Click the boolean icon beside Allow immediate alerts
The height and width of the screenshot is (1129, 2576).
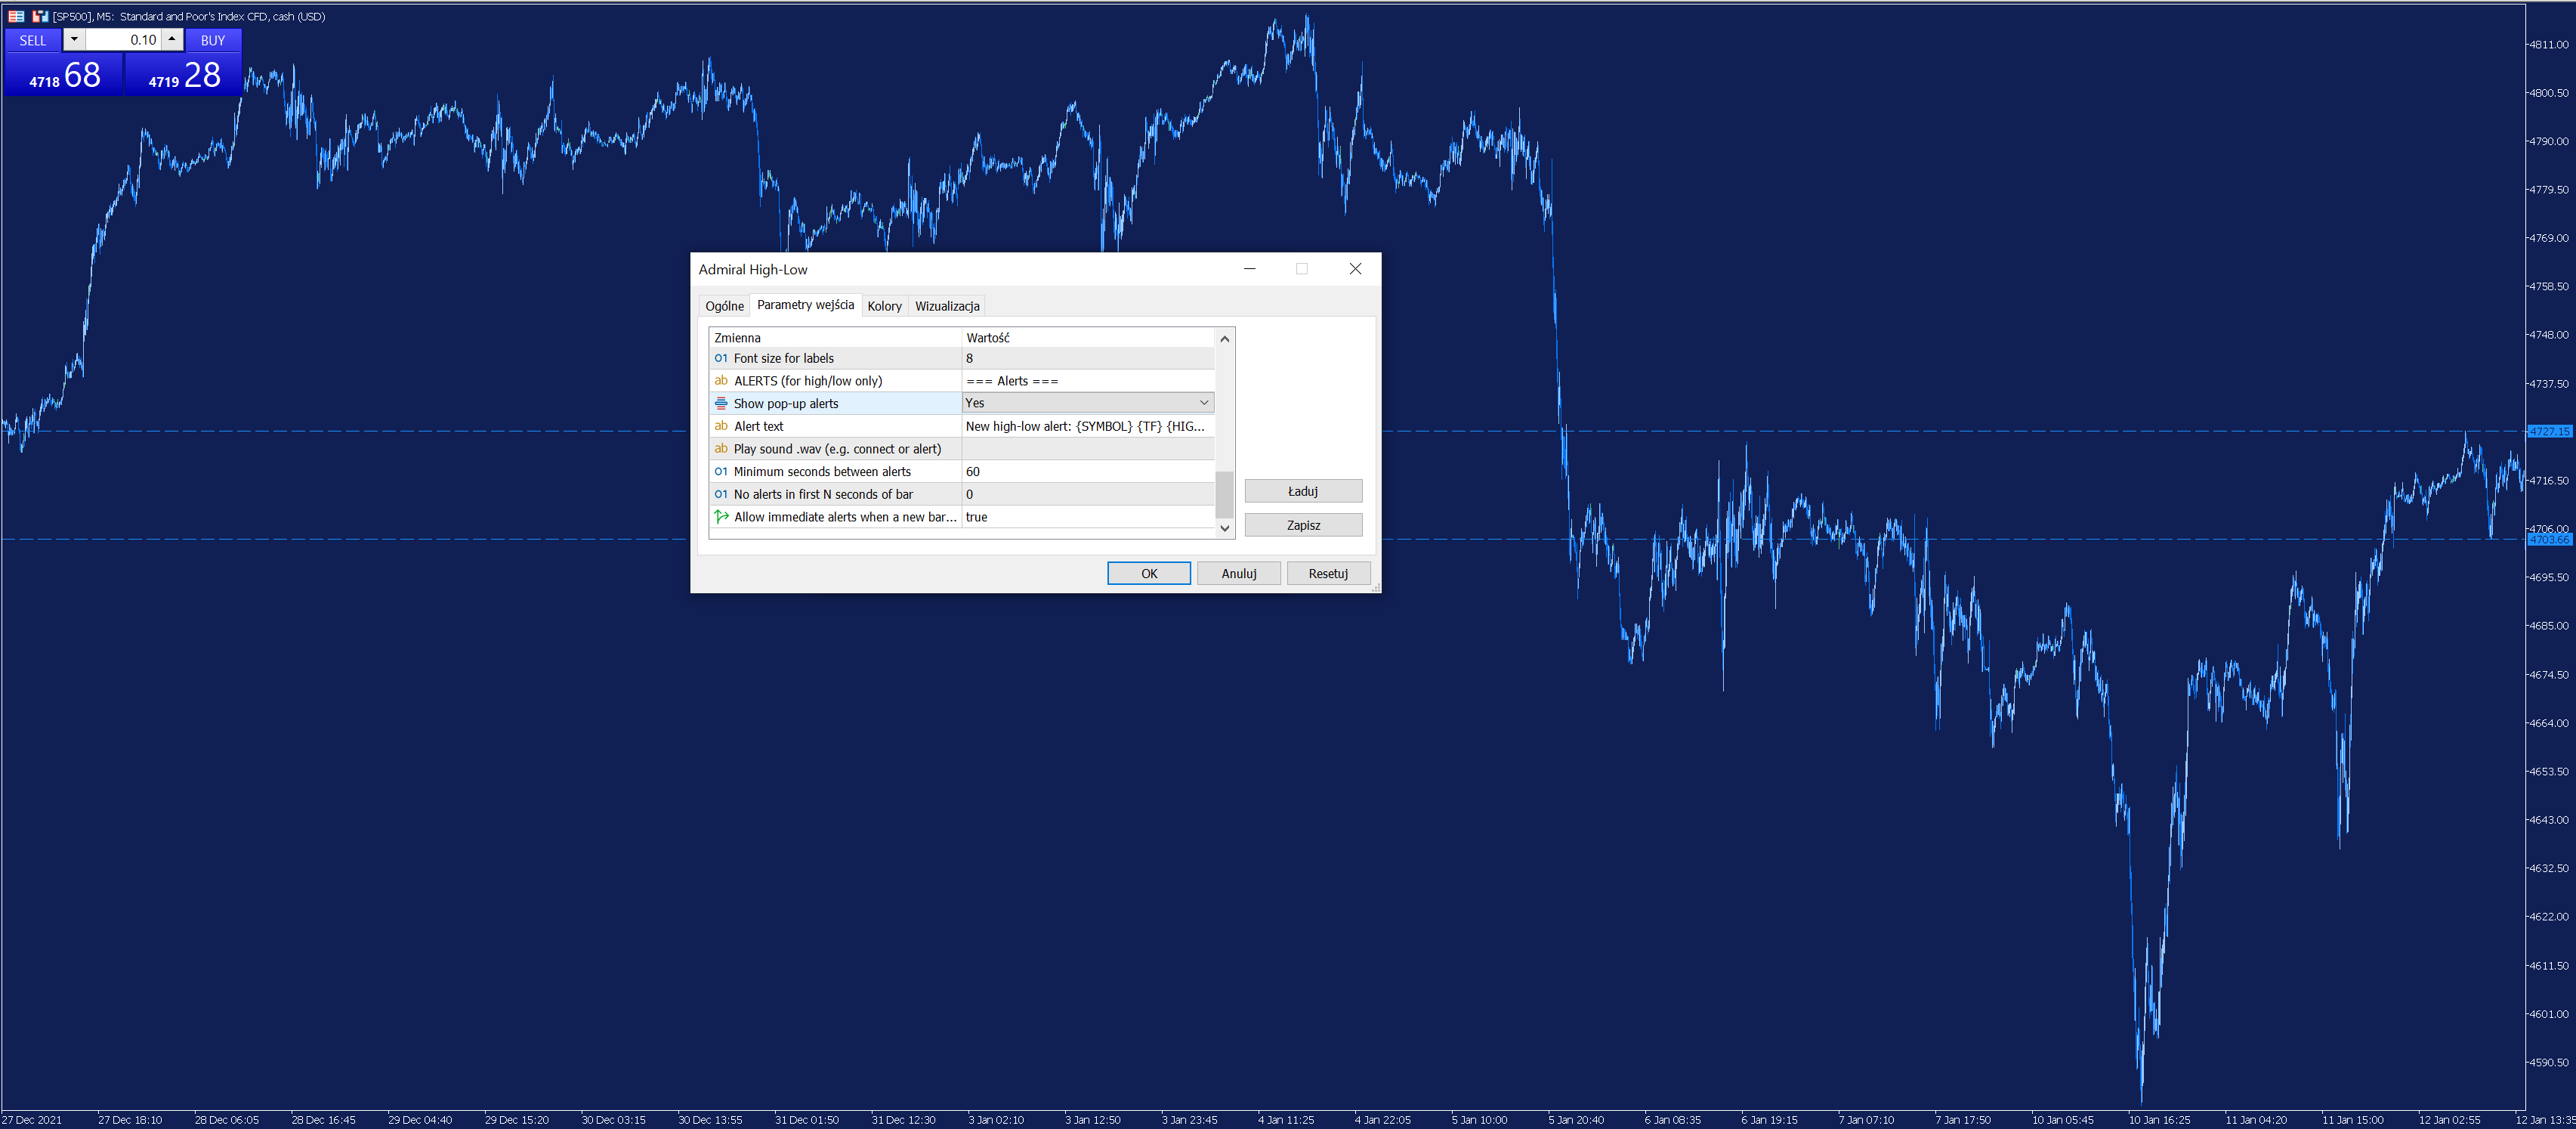click(x=721, y=517)
